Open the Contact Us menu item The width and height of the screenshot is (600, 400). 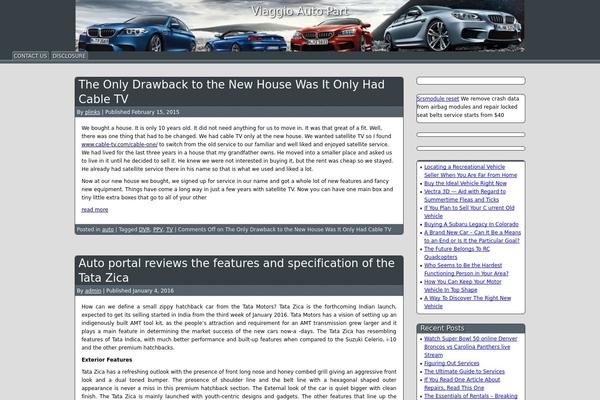[30, 56]
